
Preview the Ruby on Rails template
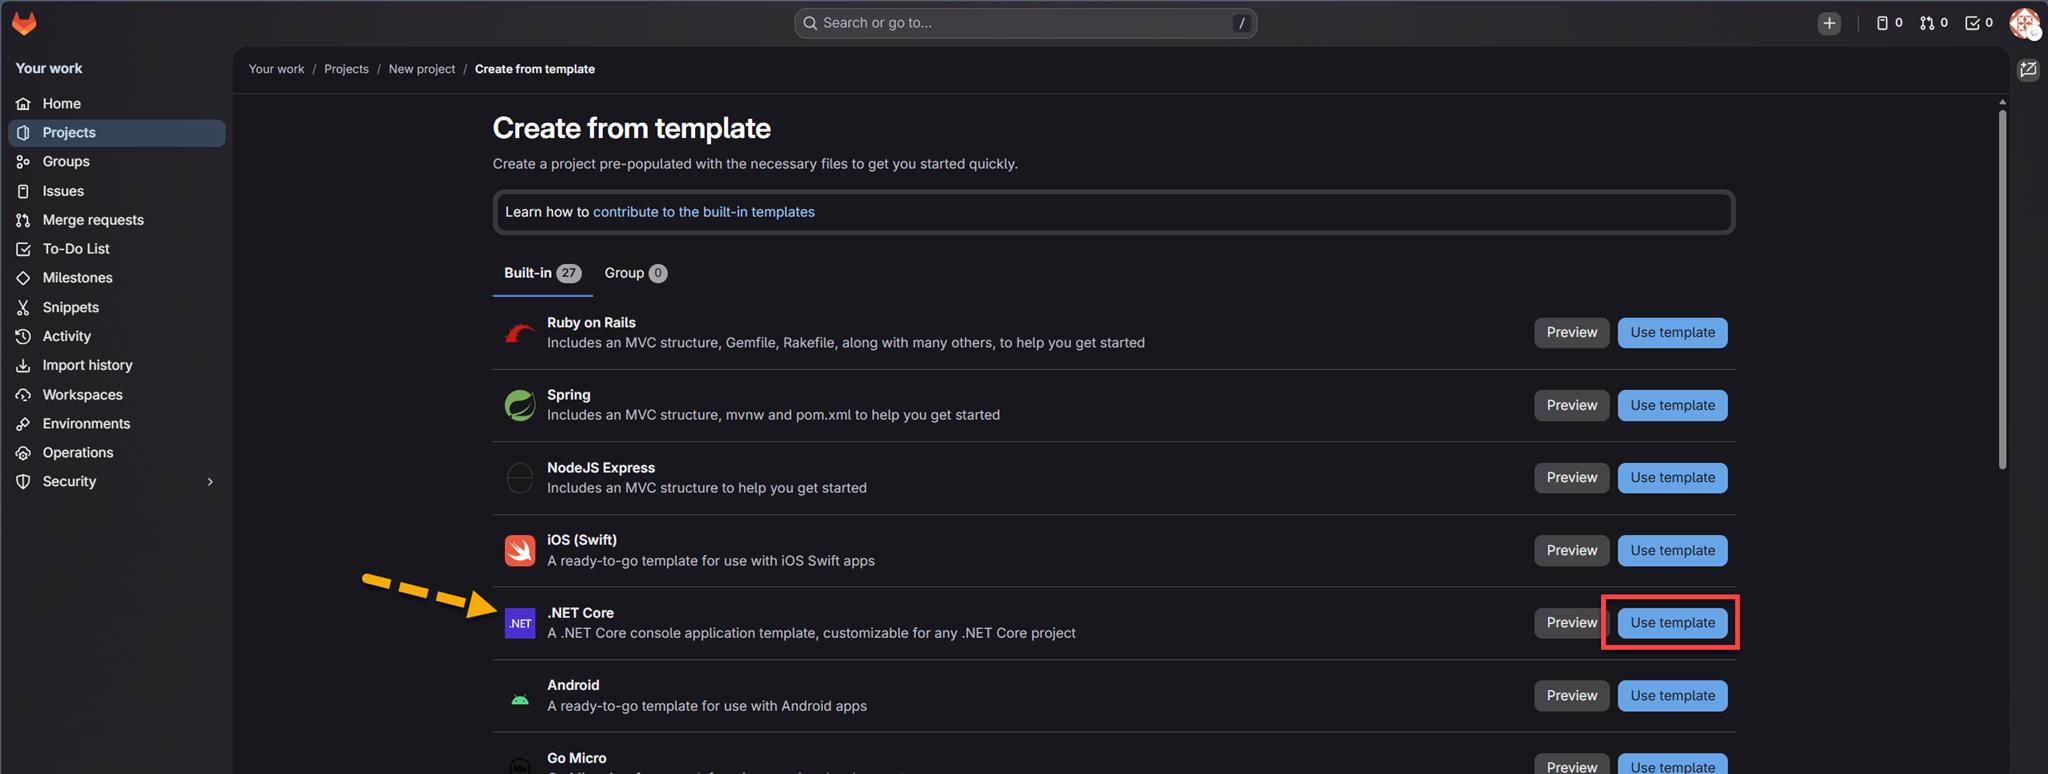coord(1571,332)
